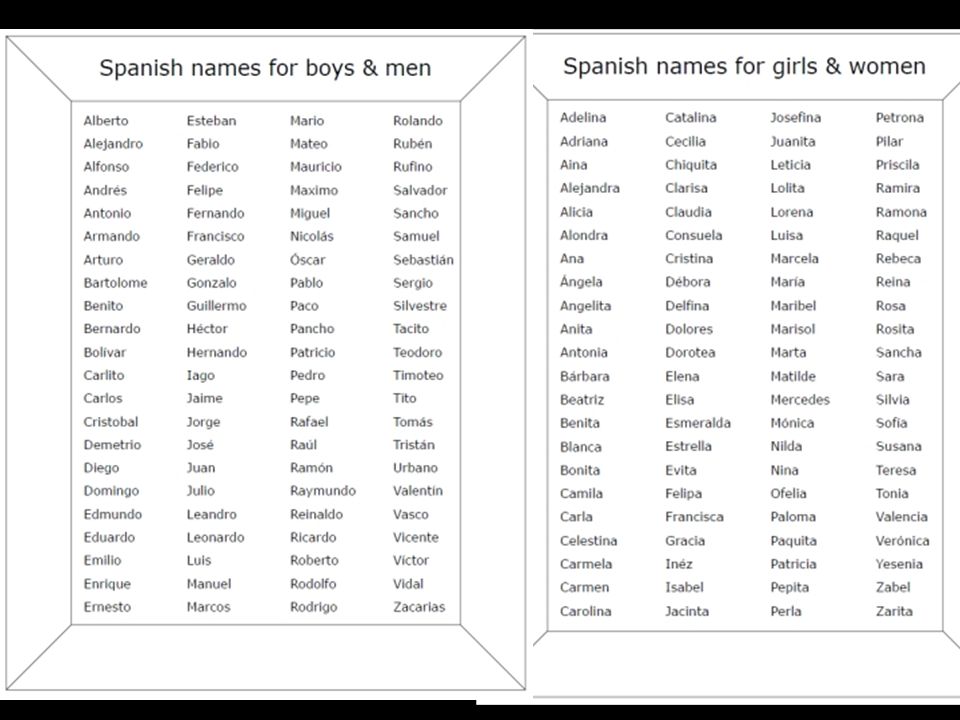The image size is (960, 720).
Task: Select the name Héctor
Action: 207,329
